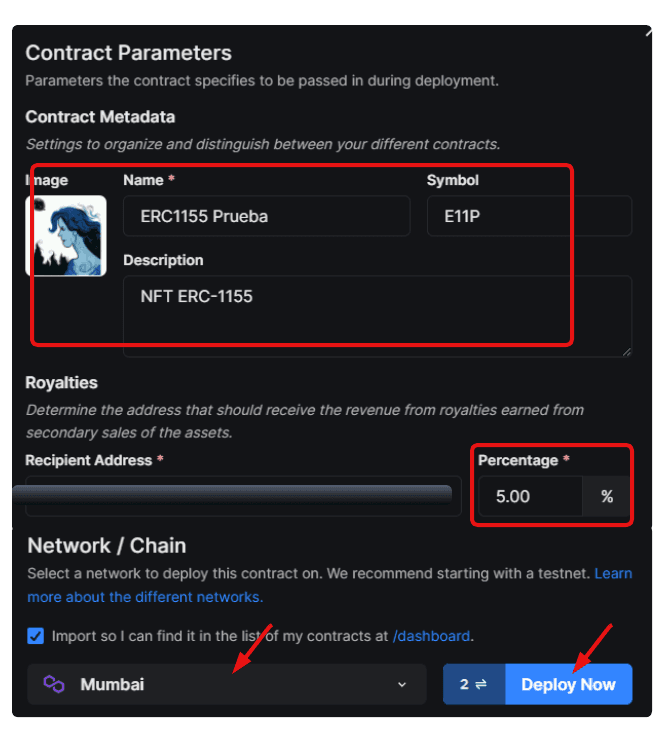This screenshot has height=741, width=668.
Task: Click the percent sign suffix icon
Action: 607,496
